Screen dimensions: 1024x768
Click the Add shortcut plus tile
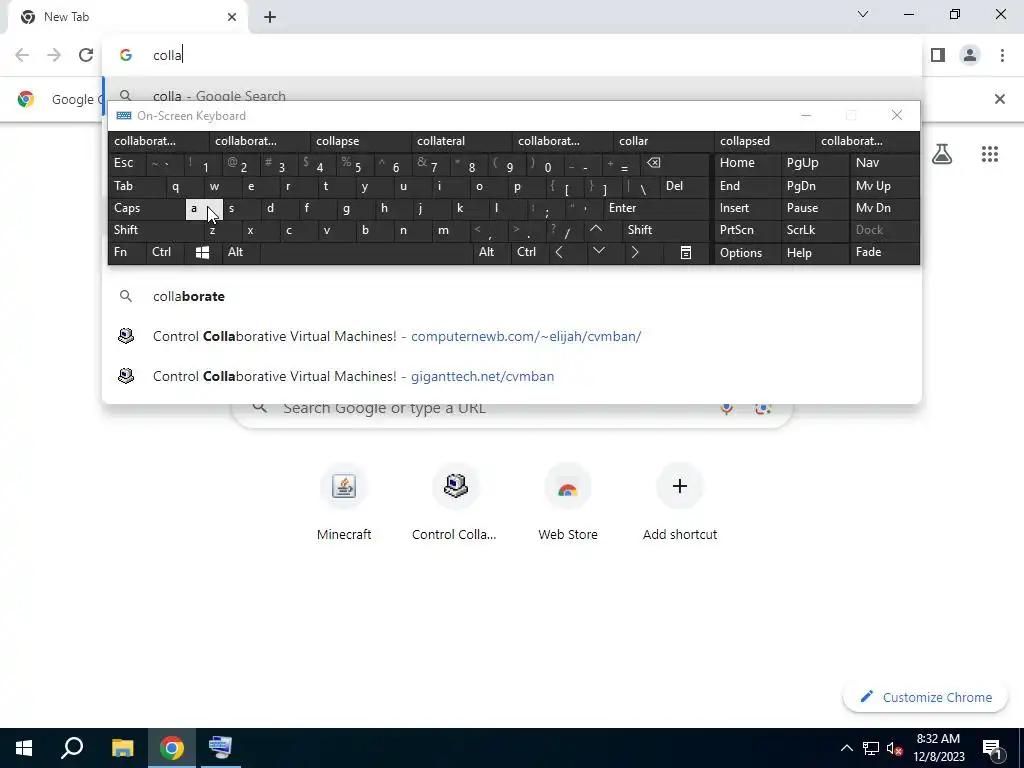[680, 503]
